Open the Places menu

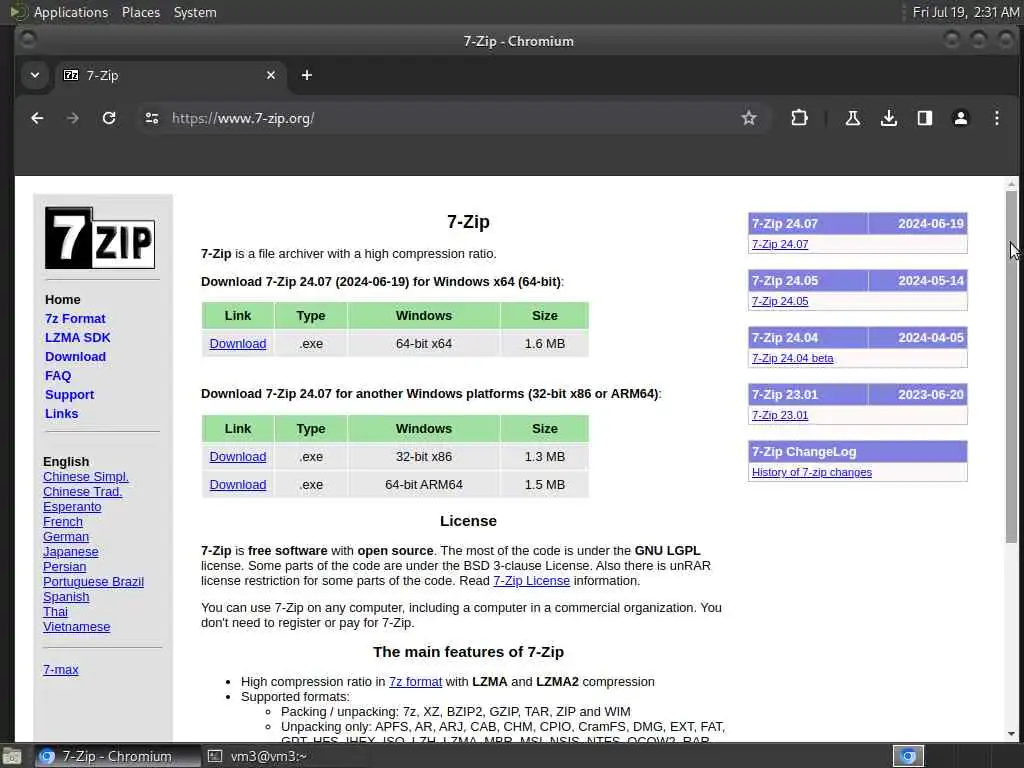coord(140,12)
